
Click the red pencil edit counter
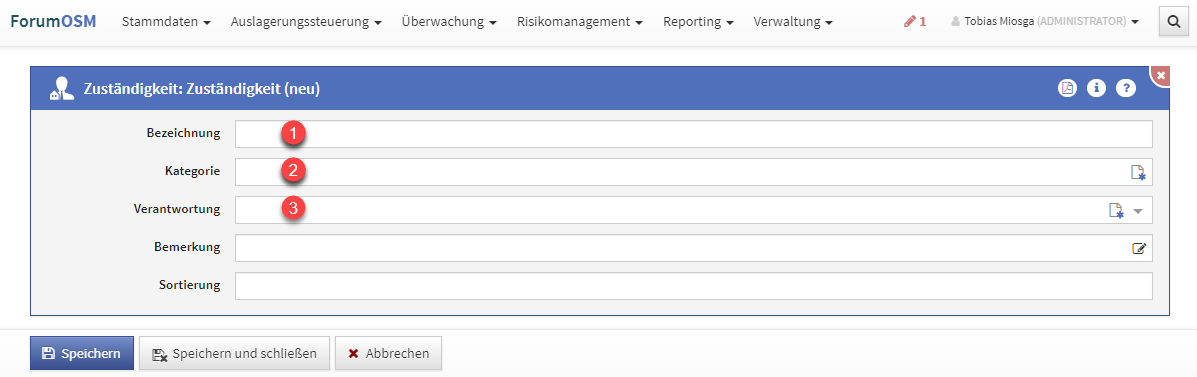tap(915, 21)
